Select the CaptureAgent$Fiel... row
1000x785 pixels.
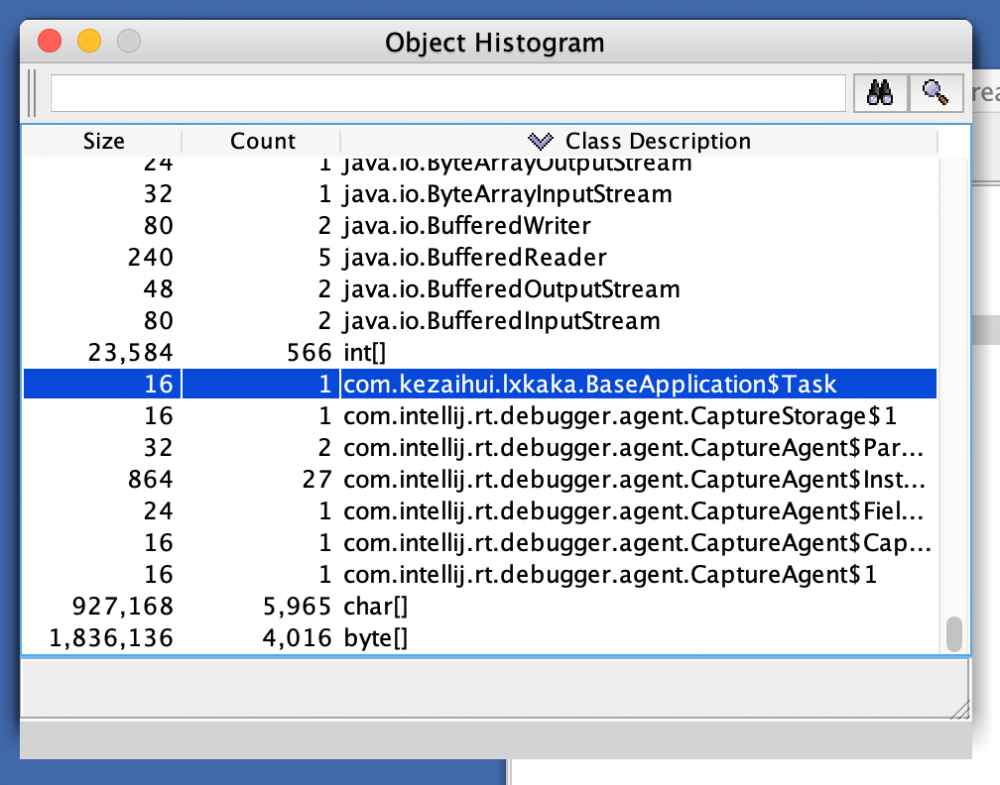480,511
